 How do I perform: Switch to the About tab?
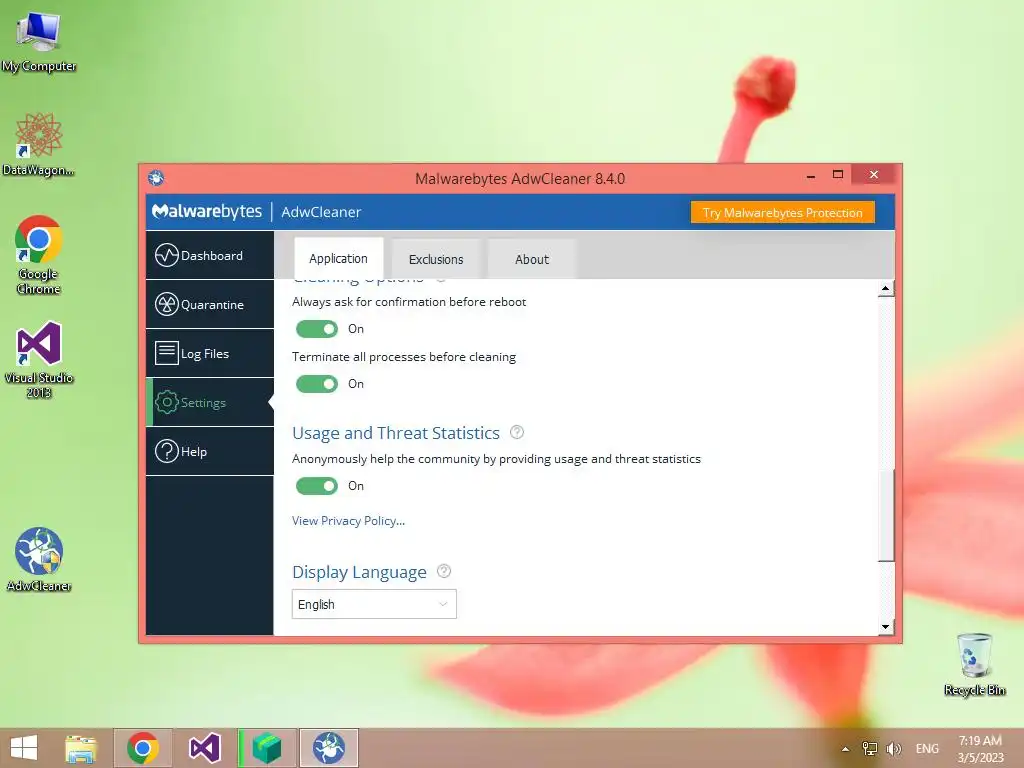(532, 259)
